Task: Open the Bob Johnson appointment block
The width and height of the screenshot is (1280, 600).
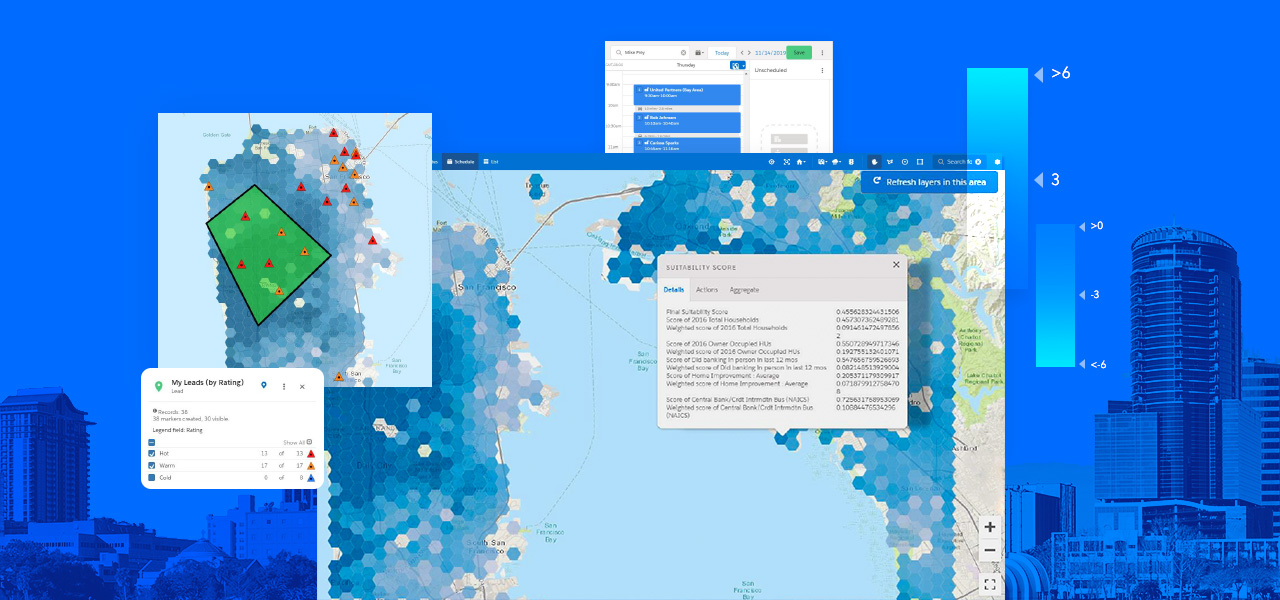Action: 687,122
